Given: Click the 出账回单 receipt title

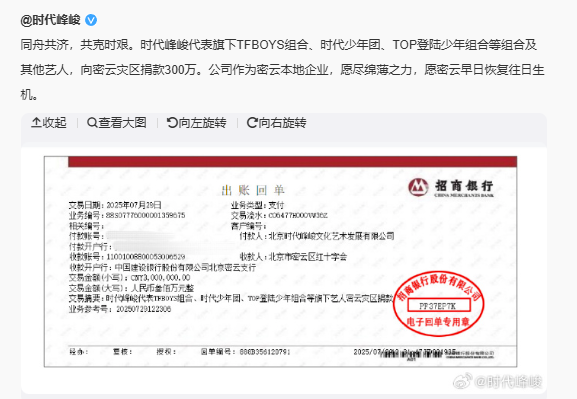Looking at the screenshot, I should [253, 190].
